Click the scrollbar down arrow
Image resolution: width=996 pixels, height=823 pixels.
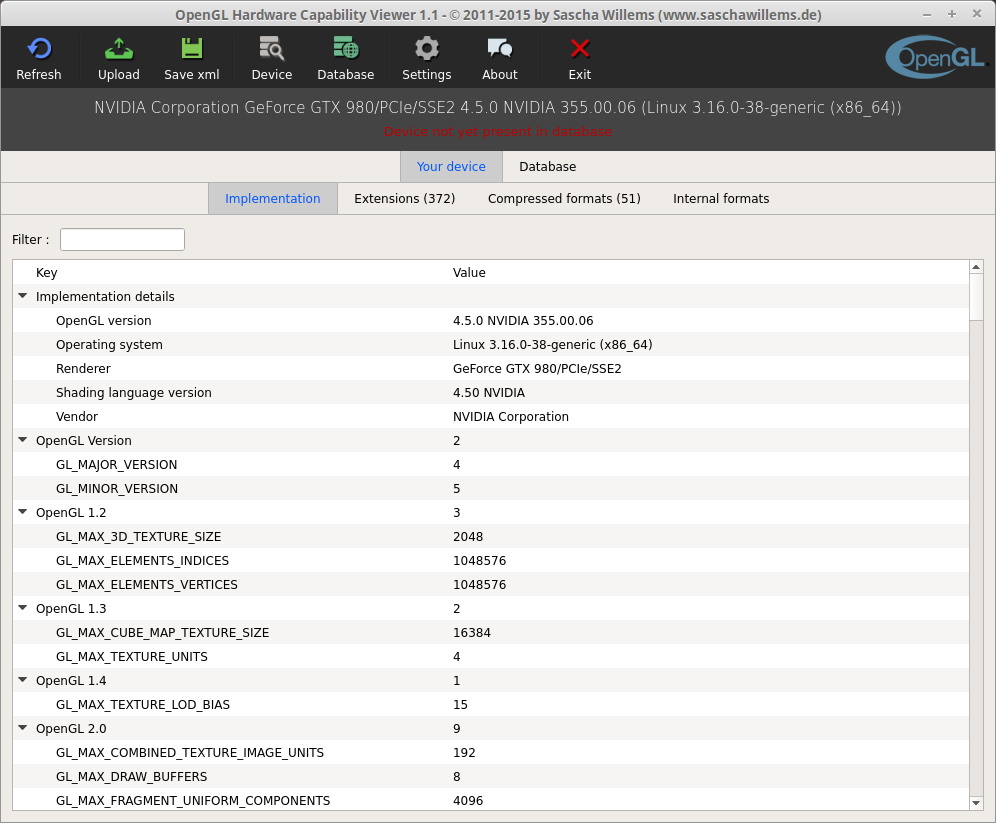coord(976,803)
